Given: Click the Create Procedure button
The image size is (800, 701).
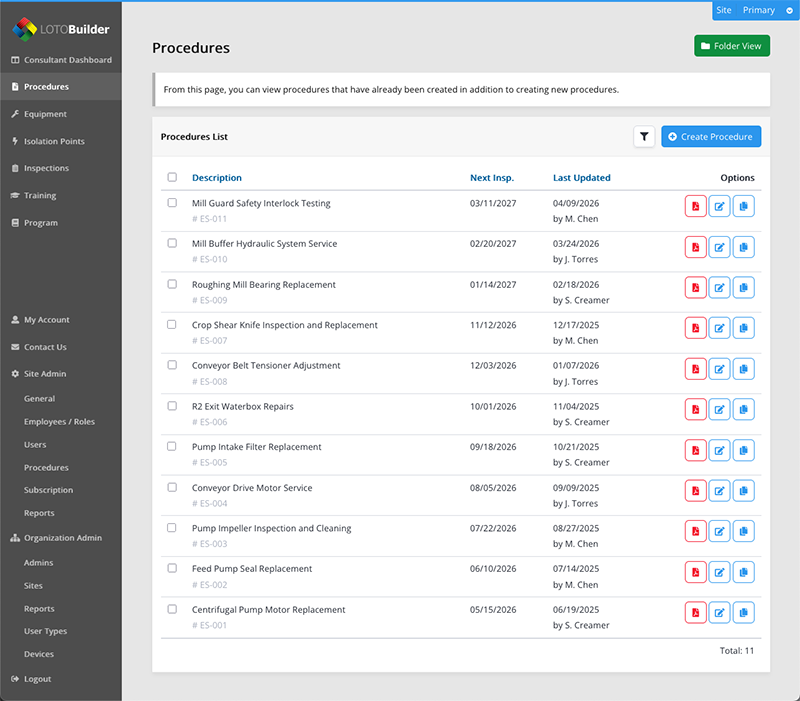Looking at the screenshot, I should [x=711, y=137].
